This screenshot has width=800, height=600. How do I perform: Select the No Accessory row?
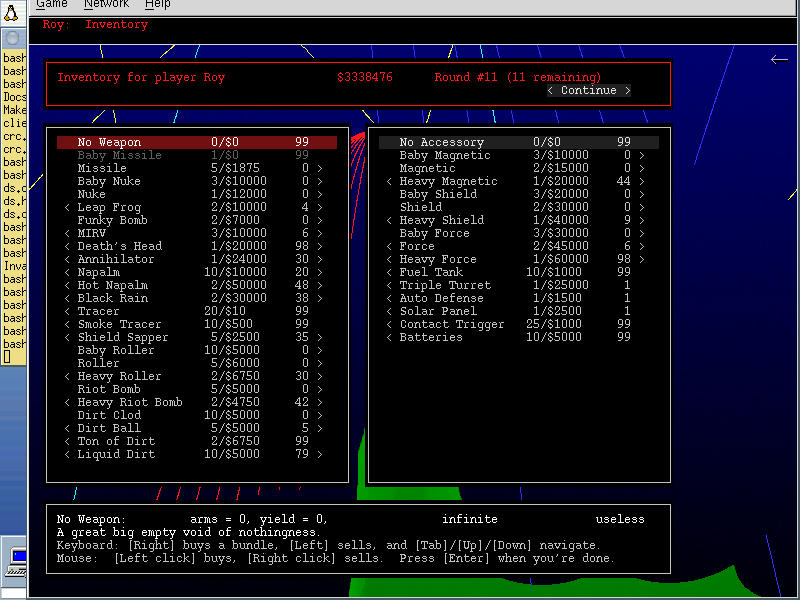click(x=518, y=142)
